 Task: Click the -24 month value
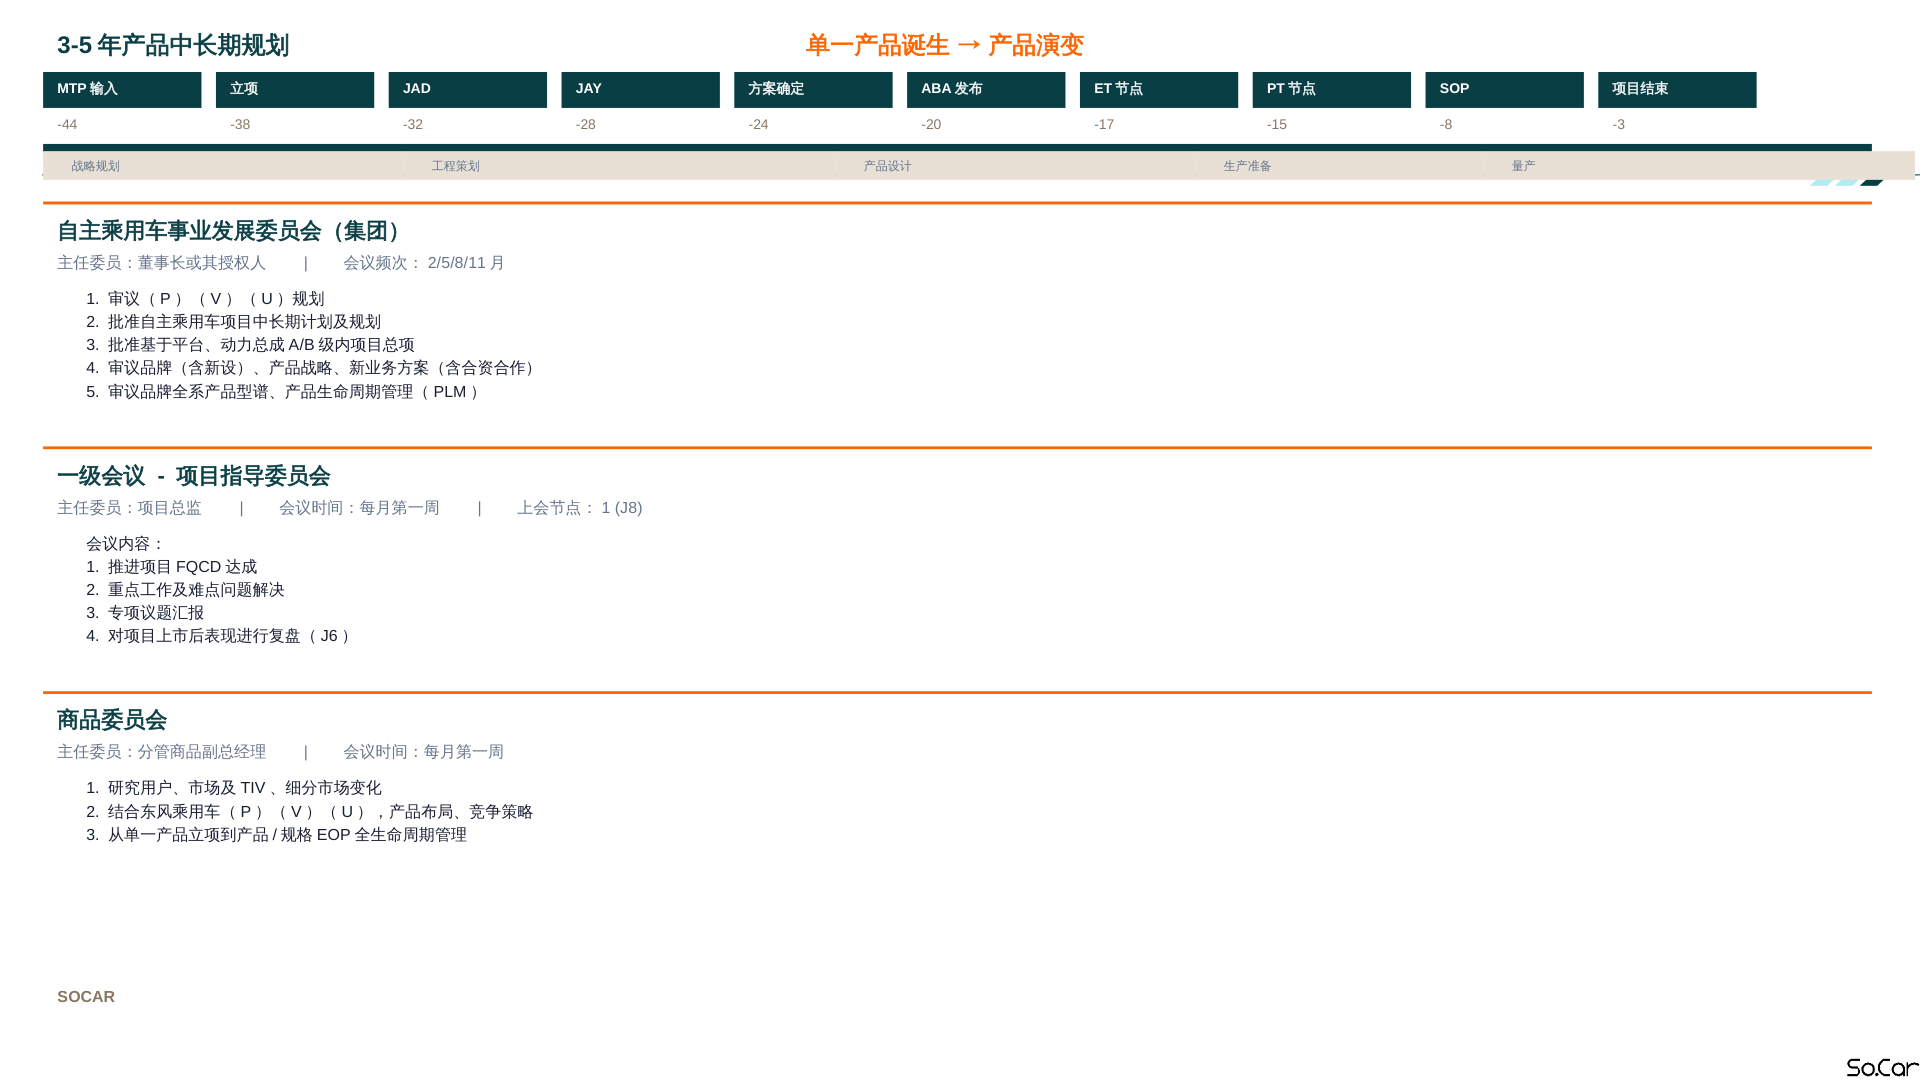tap(759, 125)
